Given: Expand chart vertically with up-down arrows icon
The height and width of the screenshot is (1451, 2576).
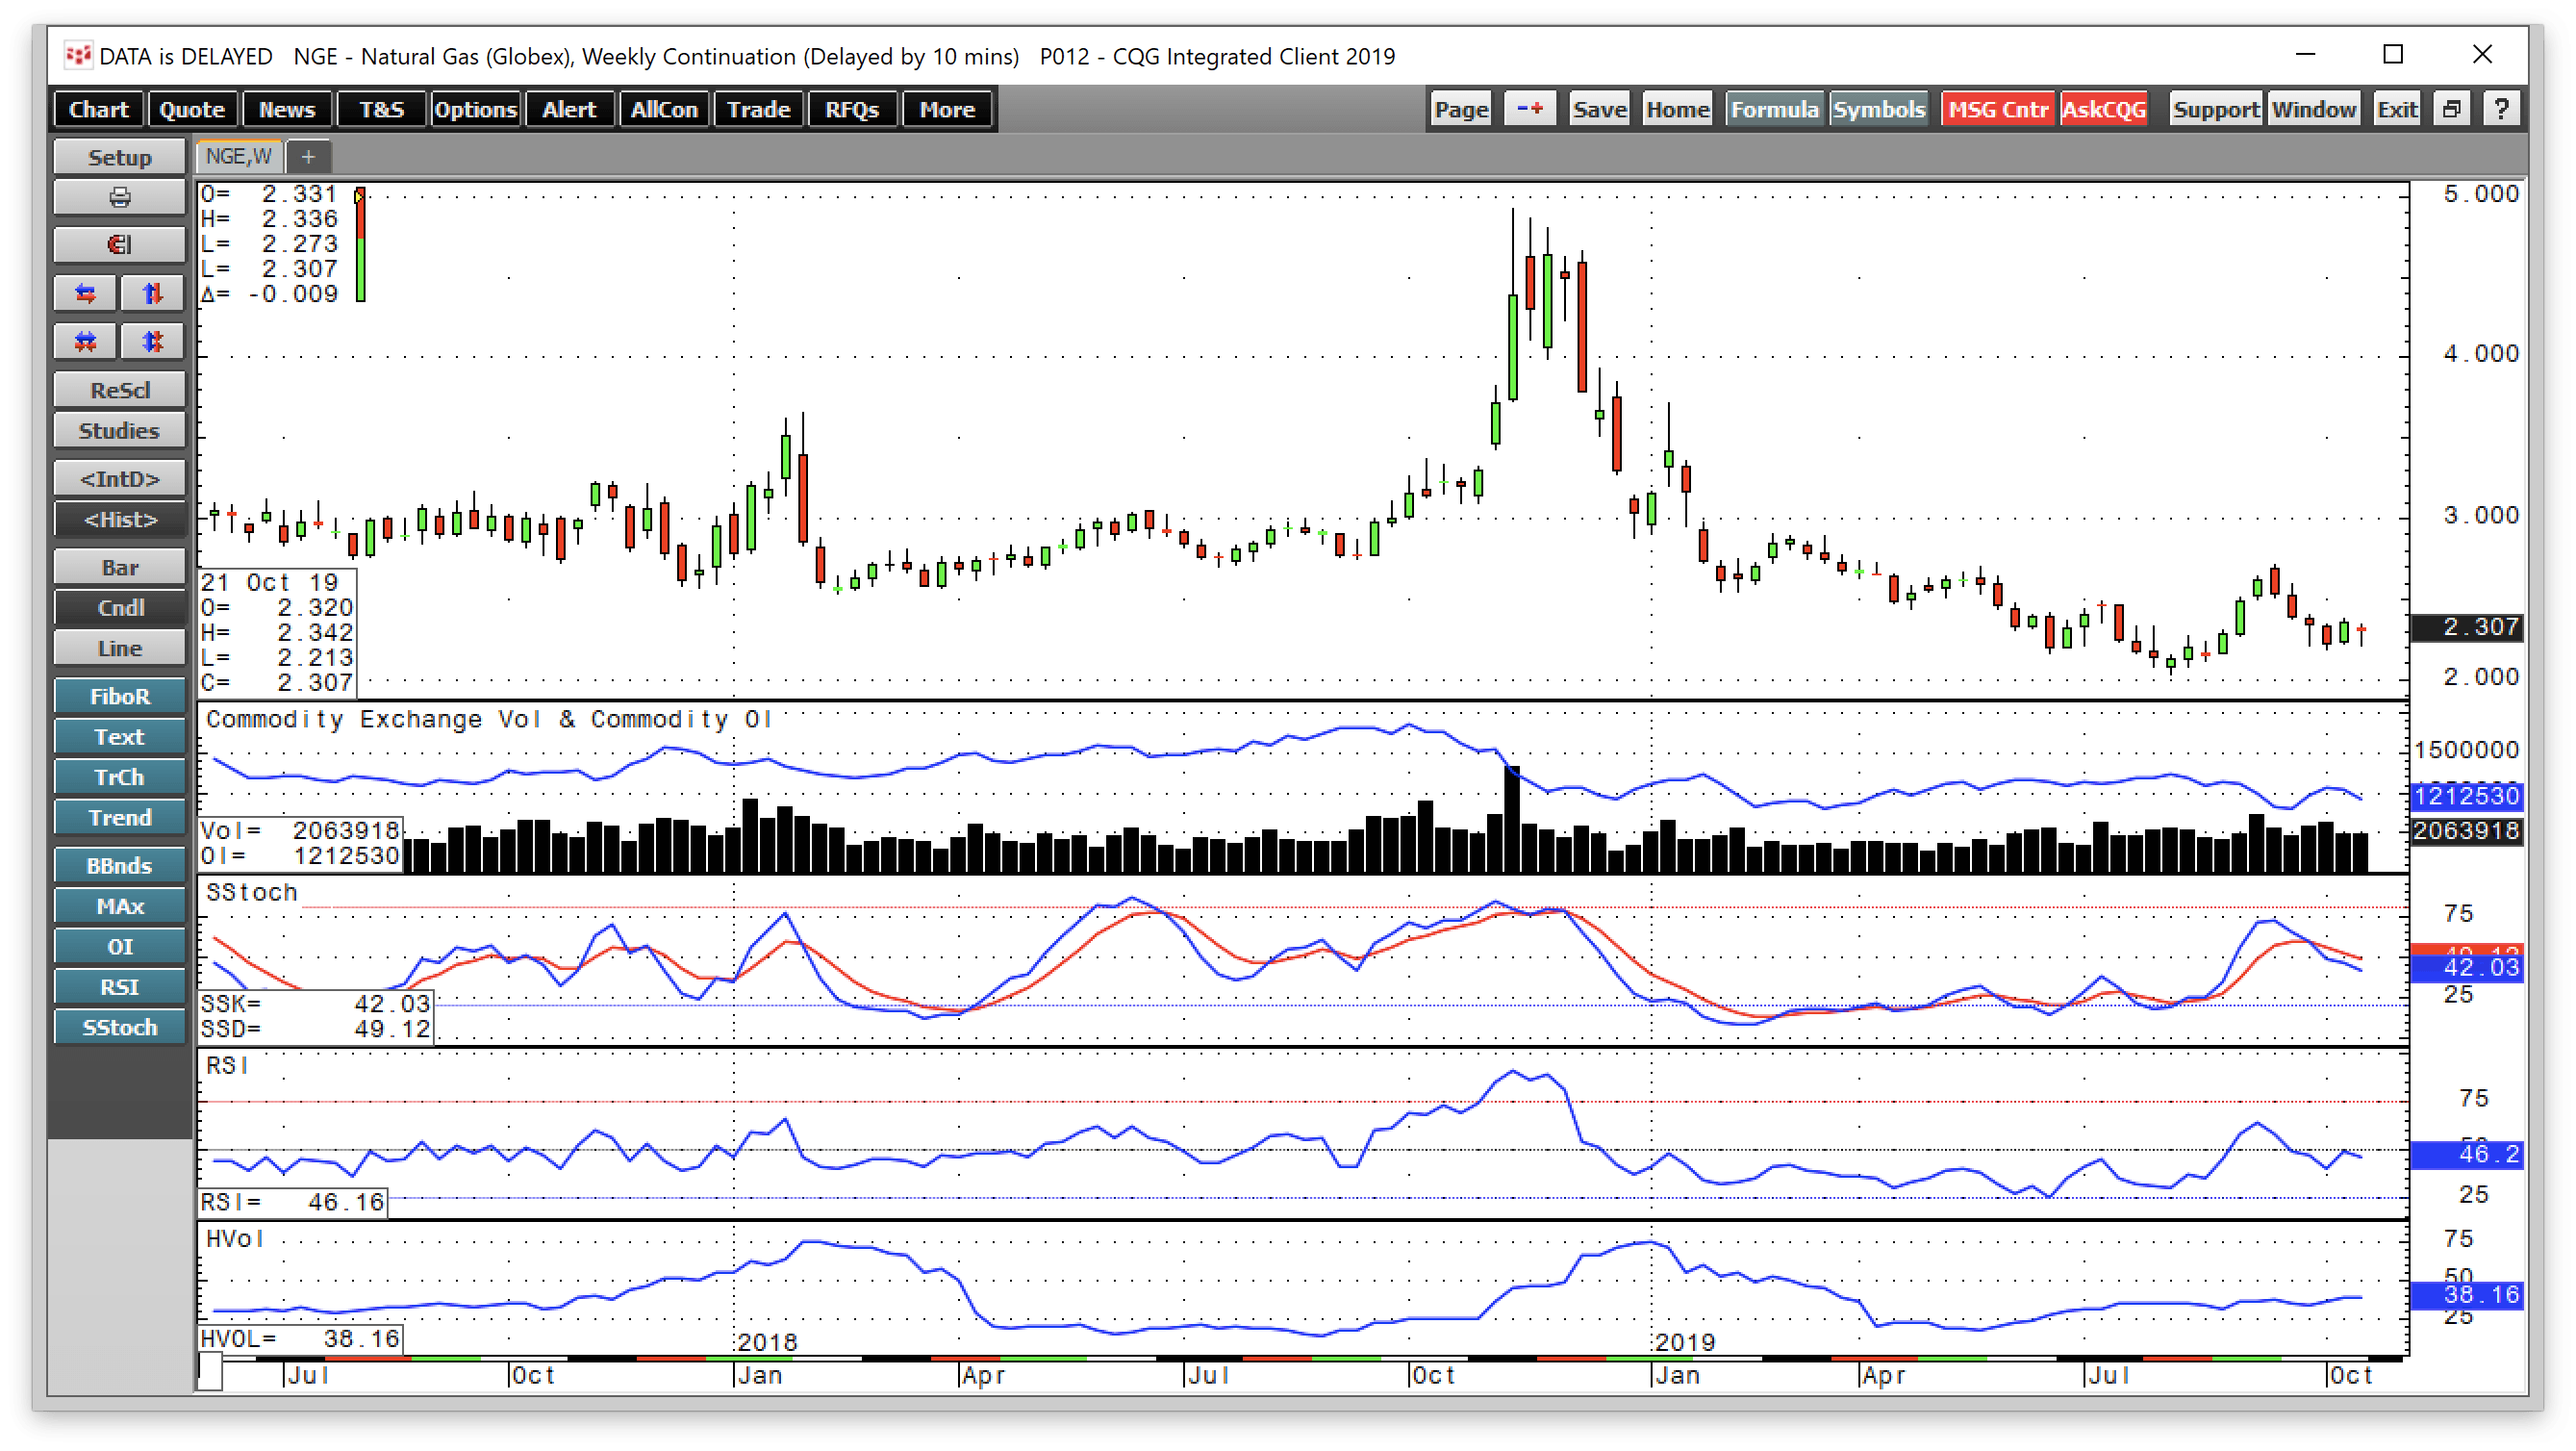Looking at the screenshot, I should point(152,294).
